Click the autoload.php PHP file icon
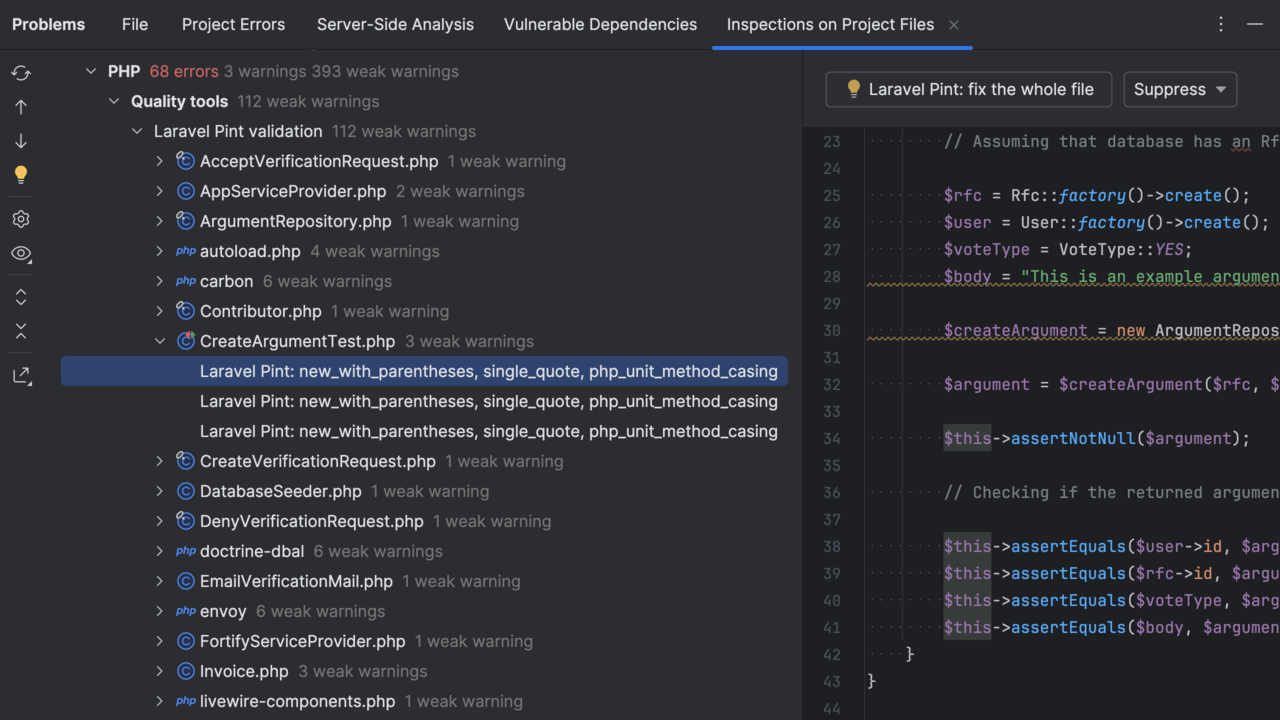Screen dimensions: 1280x720 (185, 251)
